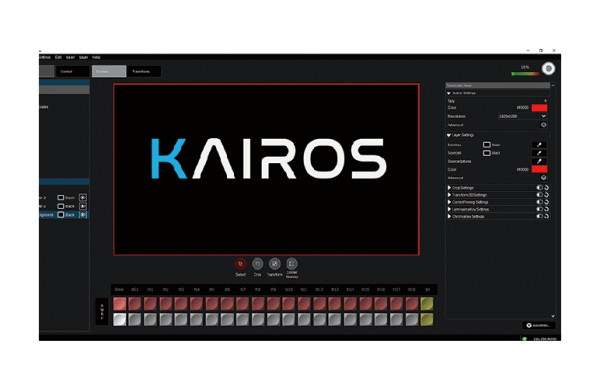The image size is (600, 389).
Task: Toggle Transform2D Settings on/off switch
Action: pyautogui.click(x=540, y=195)
